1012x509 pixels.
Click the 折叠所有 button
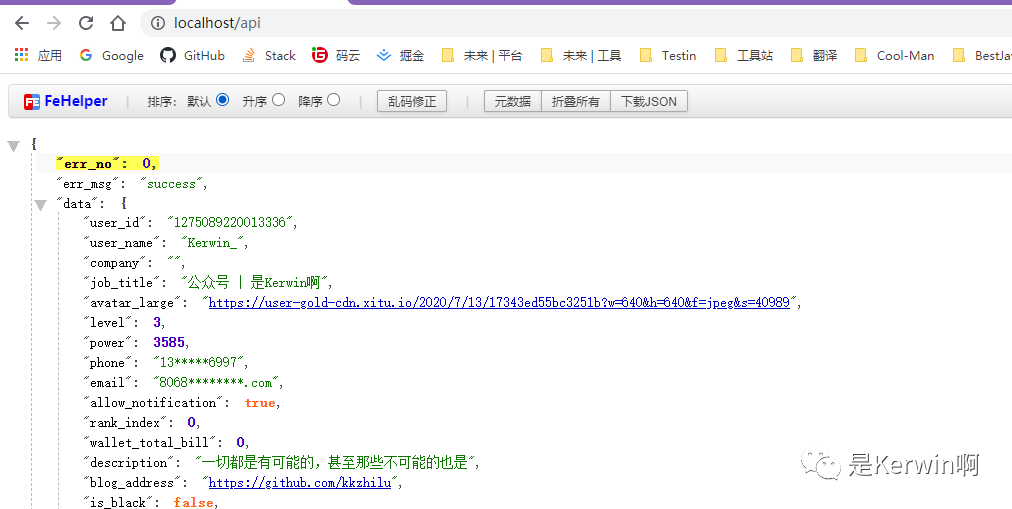point(576,101)
